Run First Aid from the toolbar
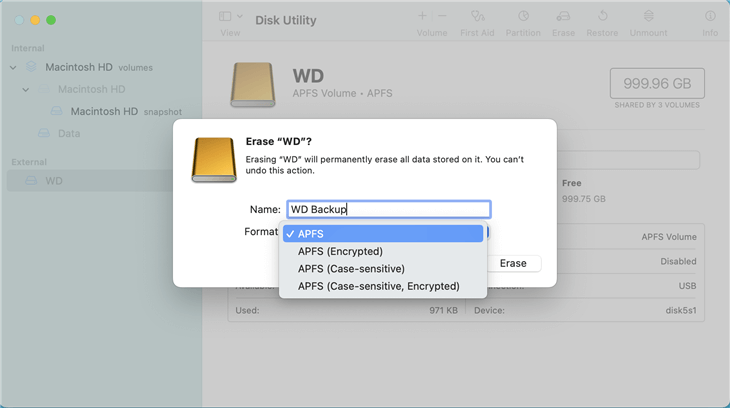The height and width of the screenshot is (408, 730). pos(477,16)
